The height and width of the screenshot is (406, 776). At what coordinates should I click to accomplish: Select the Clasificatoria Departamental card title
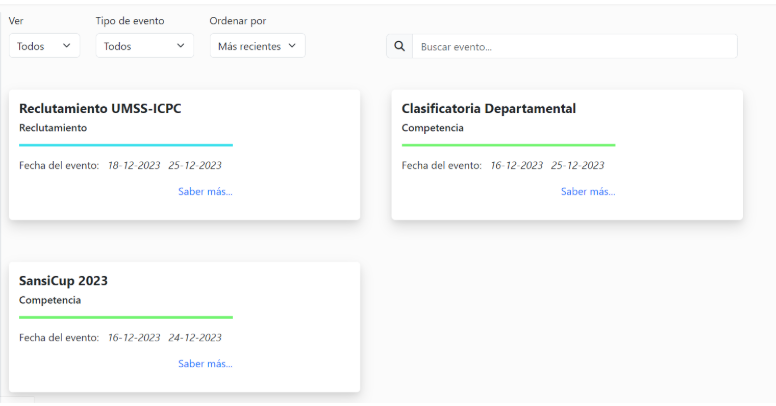click(x=488, y=108)
